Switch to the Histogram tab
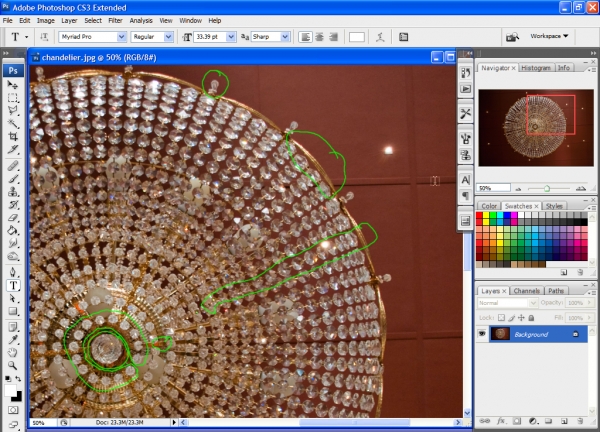 point(536,68)
